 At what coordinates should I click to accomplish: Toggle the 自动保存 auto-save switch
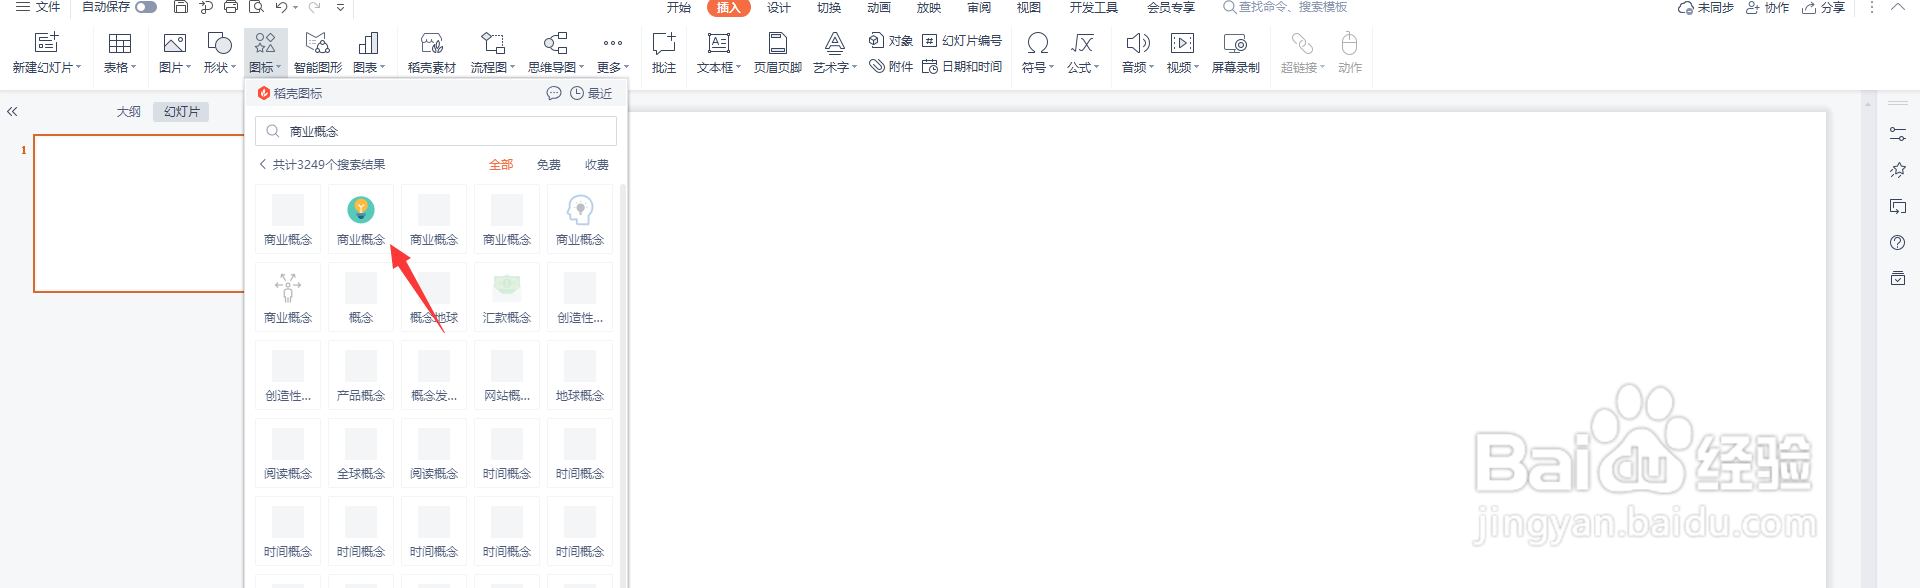[x=146, y=7]
